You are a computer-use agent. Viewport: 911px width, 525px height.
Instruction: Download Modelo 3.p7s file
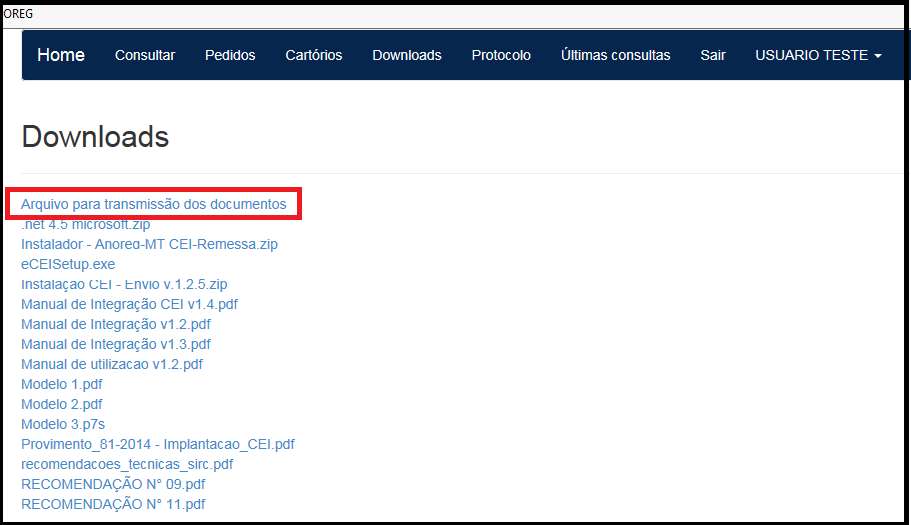pyautogui.click(x=63, y=425)
